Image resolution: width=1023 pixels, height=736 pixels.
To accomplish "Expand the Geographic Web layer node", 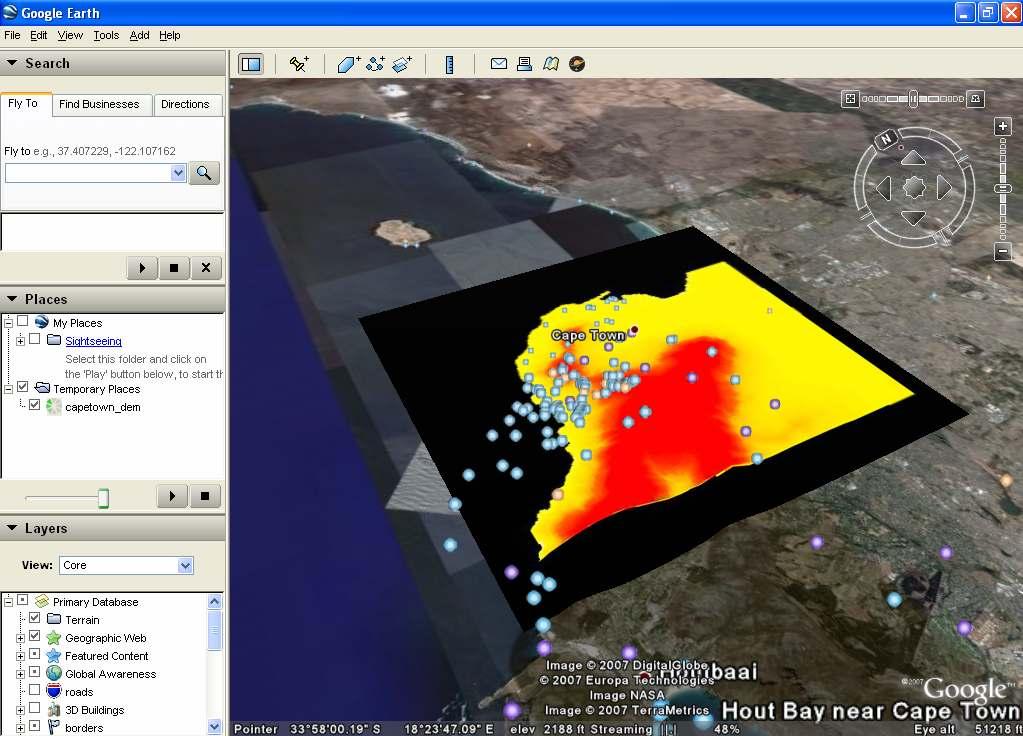I will 20,638.
